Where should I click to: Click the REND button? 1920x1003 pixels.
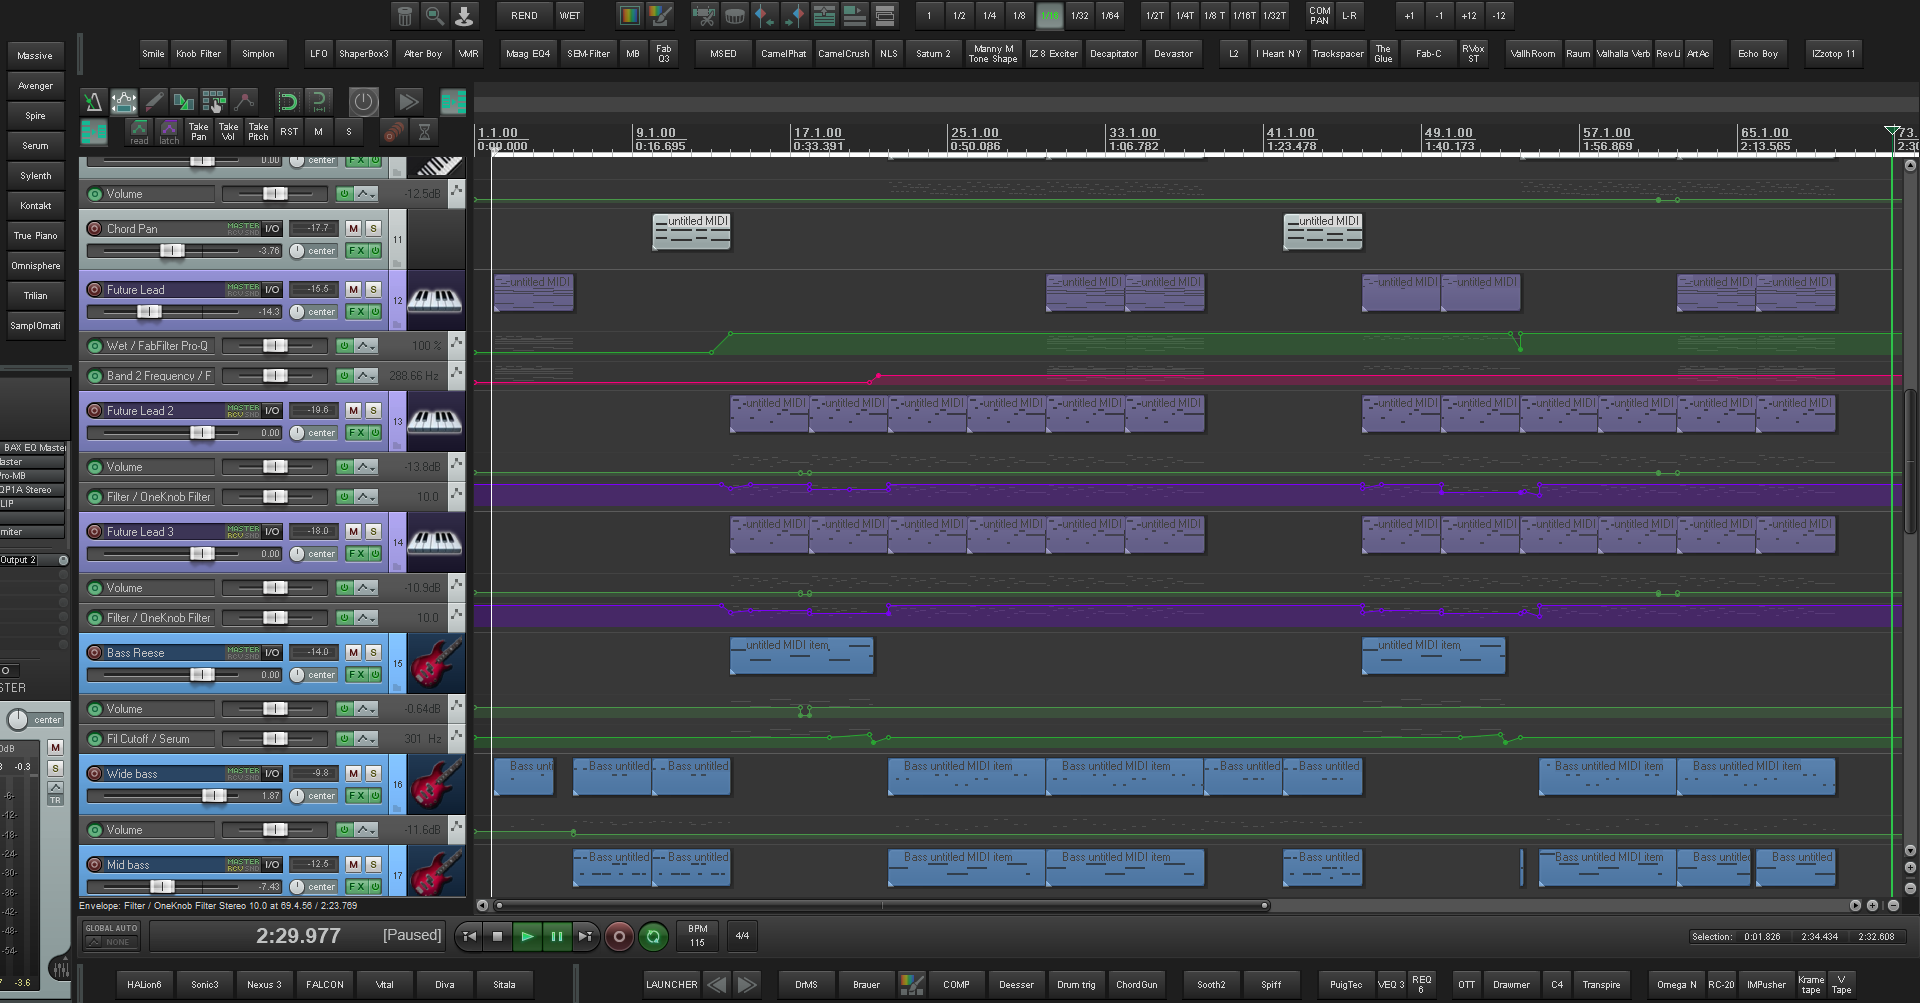pyautogui.click(x=524, y=15)
